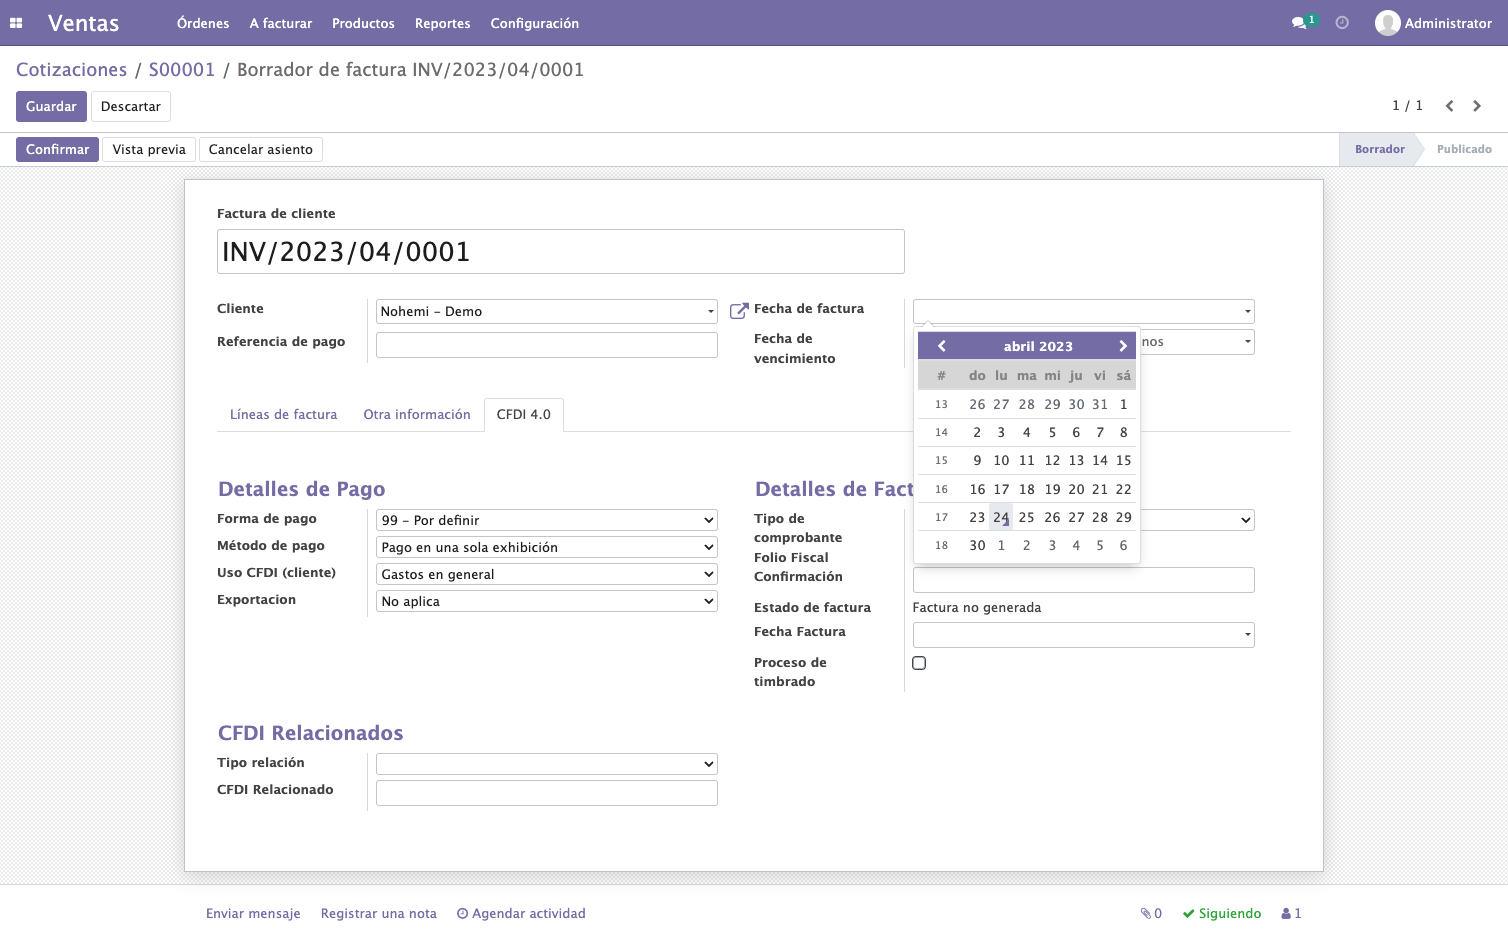Viewport: 1508px width, 944px height.
Task: Click Registrar una nota link
Action: click(x=379, y=914)
